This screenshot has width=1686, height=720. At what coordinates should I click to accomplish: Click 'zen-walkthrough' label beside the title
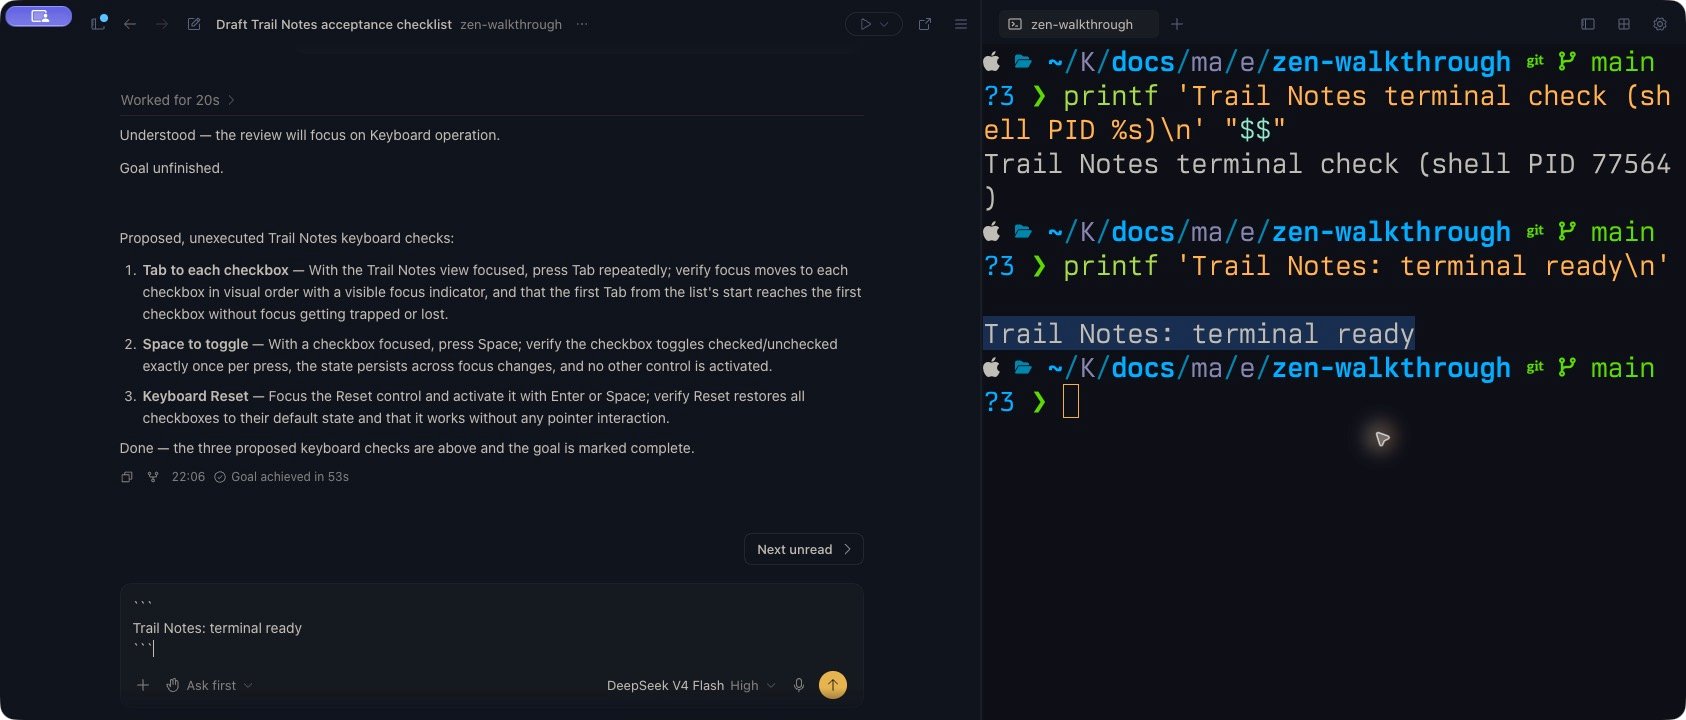point(511,24)
